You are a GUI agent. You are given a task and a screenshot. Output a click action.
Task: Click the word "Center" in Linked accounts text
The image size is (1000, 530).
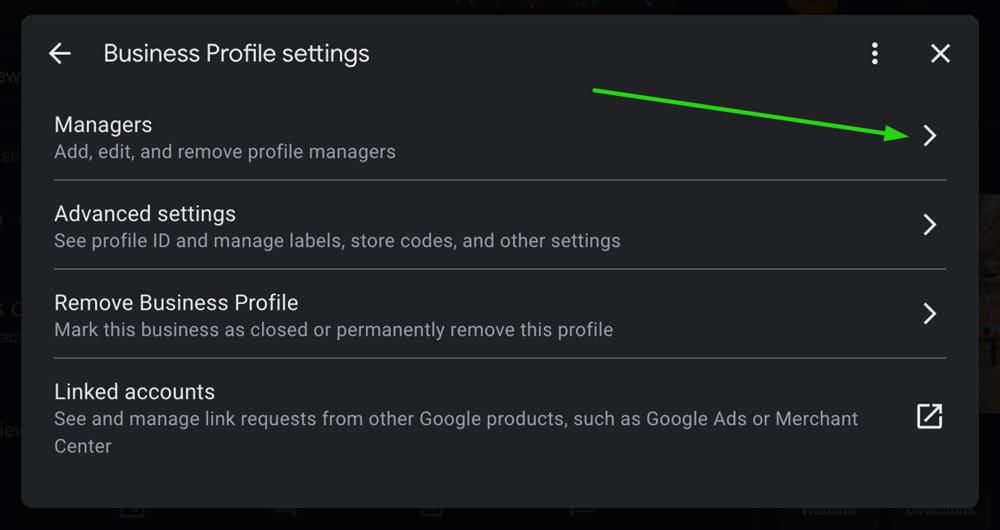click(x=82, y=446)
